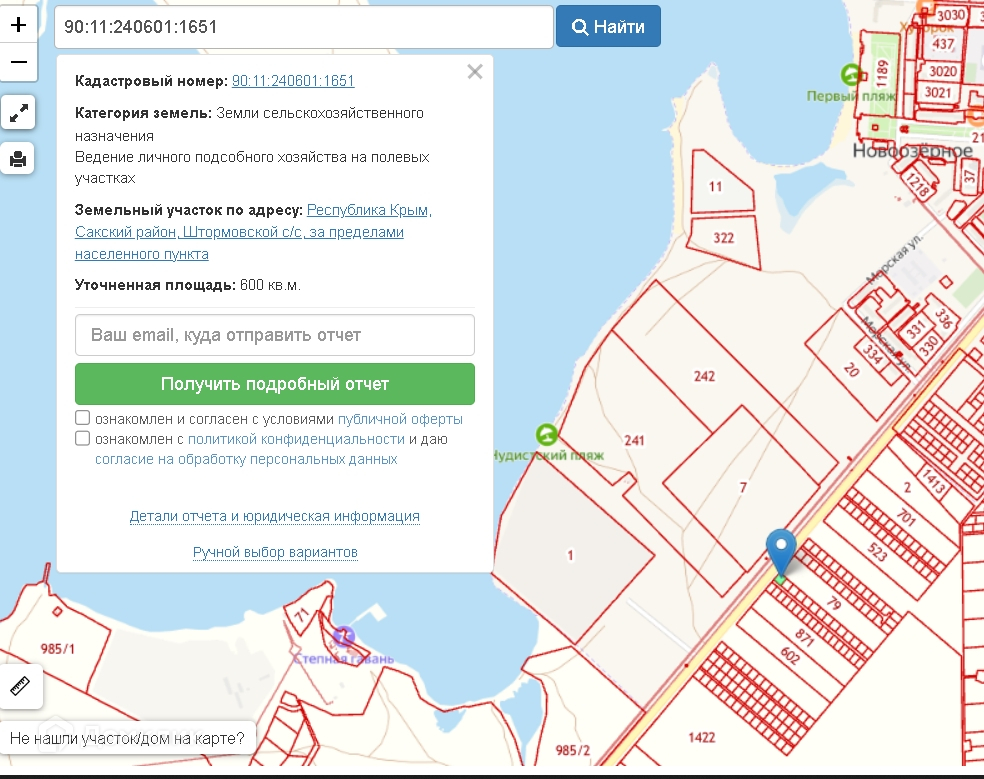Select parcel 985/2 on the map

pos(573,750)
